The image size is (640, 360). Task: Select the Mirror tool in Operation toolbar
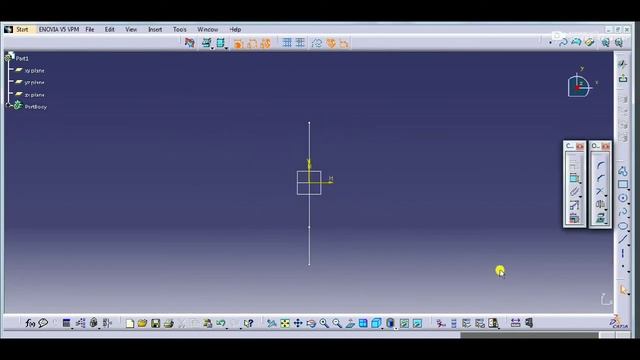[599, 204]
